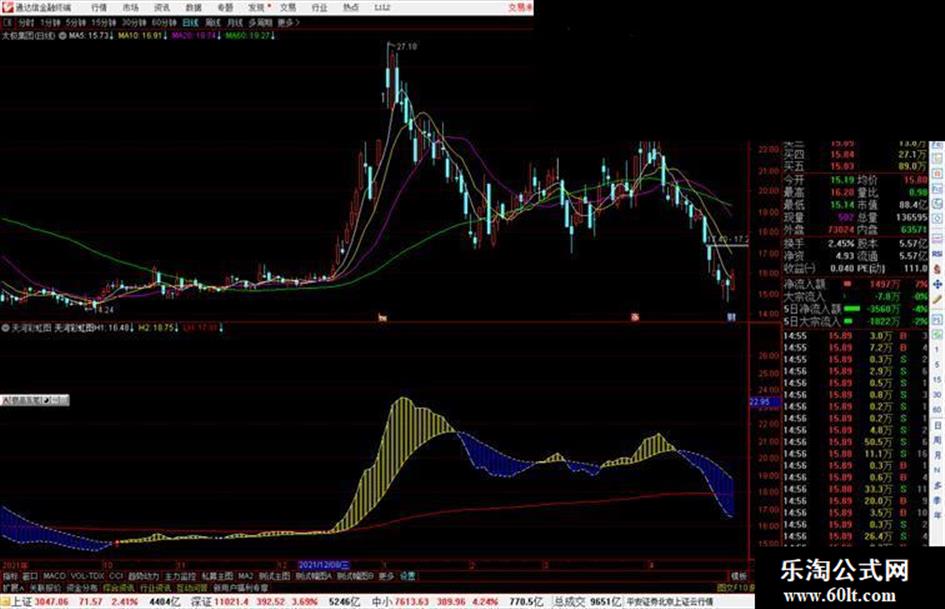Expand the 扩展 panel toggle
Viewport: 945px width, 609px height.
click(x=13, y=587)
